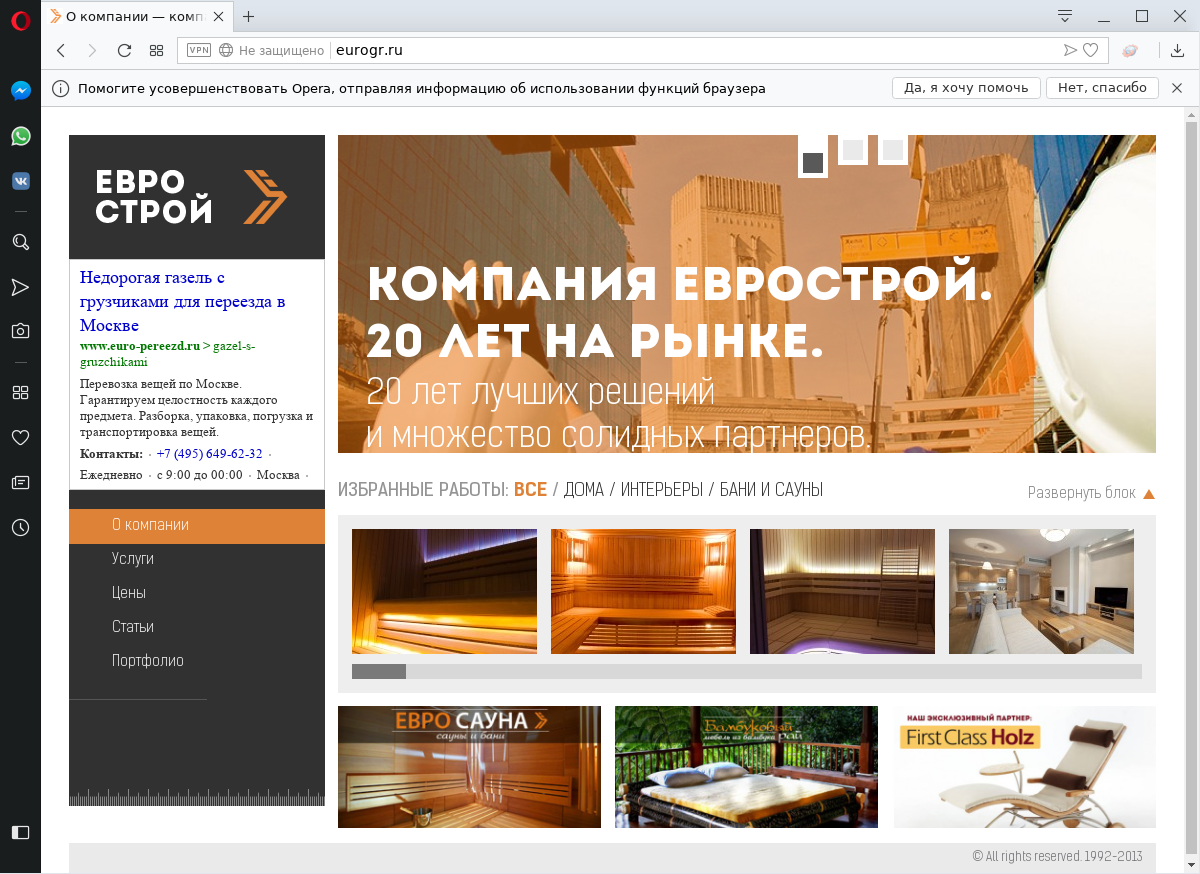This screenshot has height=874, width=1200.
Task: Click the main 'Компания Еврострой' hero banner
Action: 747,294
